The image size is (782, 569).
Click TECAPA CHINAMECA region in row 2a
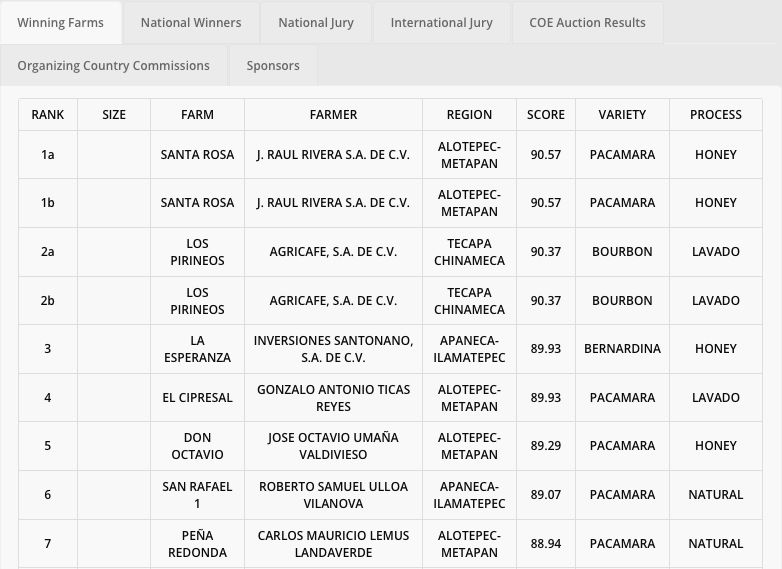pyautogui.click(x=469, y=252)
